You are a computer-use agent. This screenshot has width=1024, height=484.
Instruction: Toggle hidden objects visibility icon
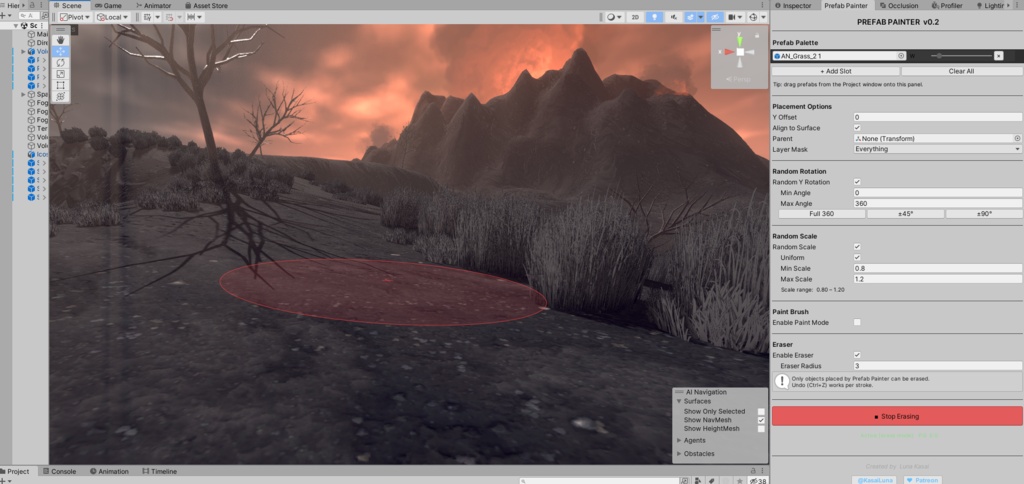click(x=715, y=17)
